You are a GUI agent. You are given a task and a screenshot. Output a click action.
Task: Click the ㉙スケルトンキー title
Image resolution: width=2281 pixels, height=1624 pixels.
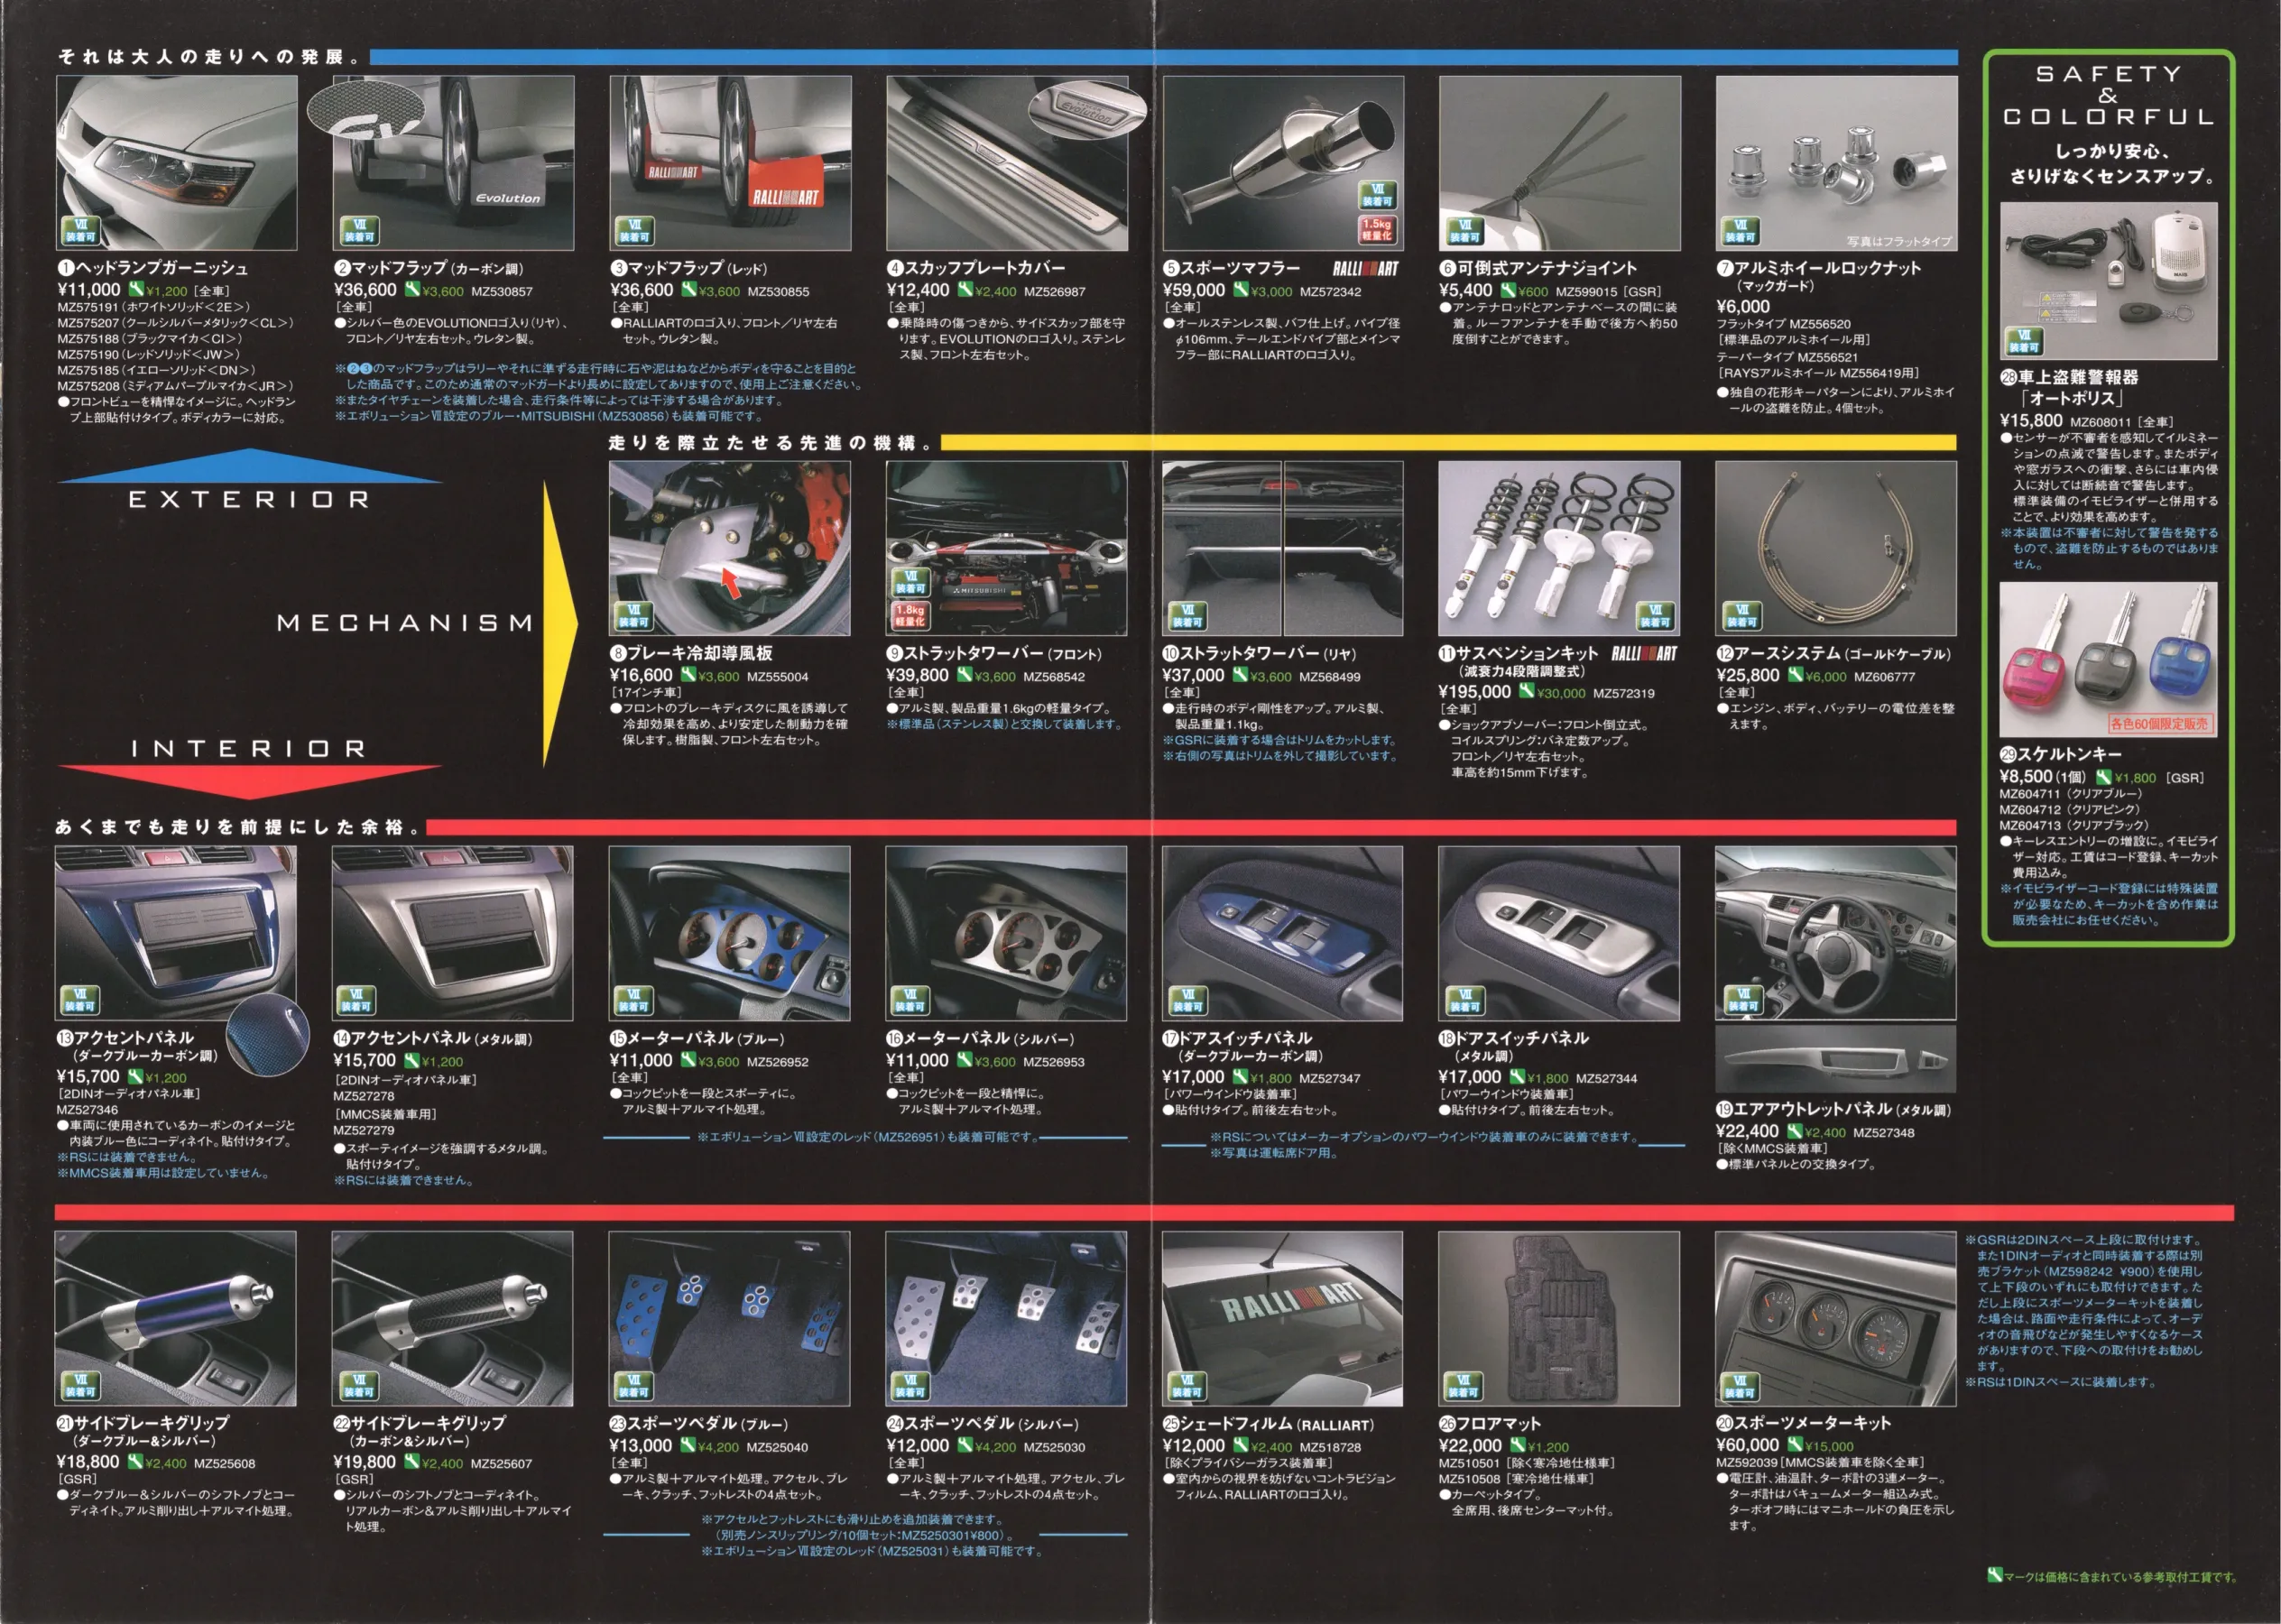[2060, 755]
